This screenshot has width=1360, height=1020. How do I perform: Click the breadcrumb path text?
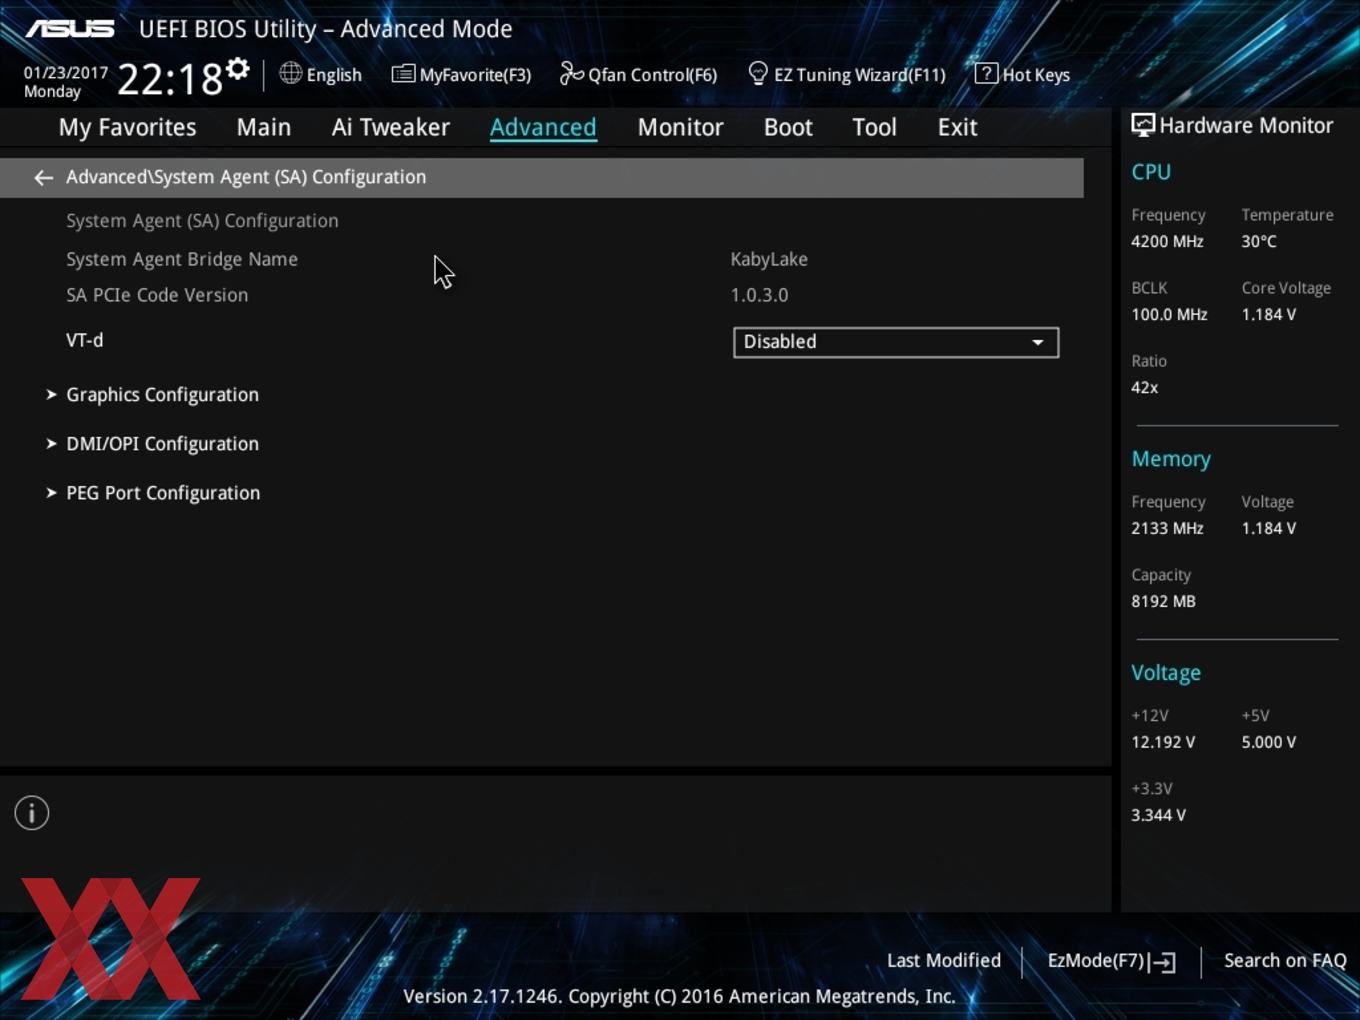point(246,177)
